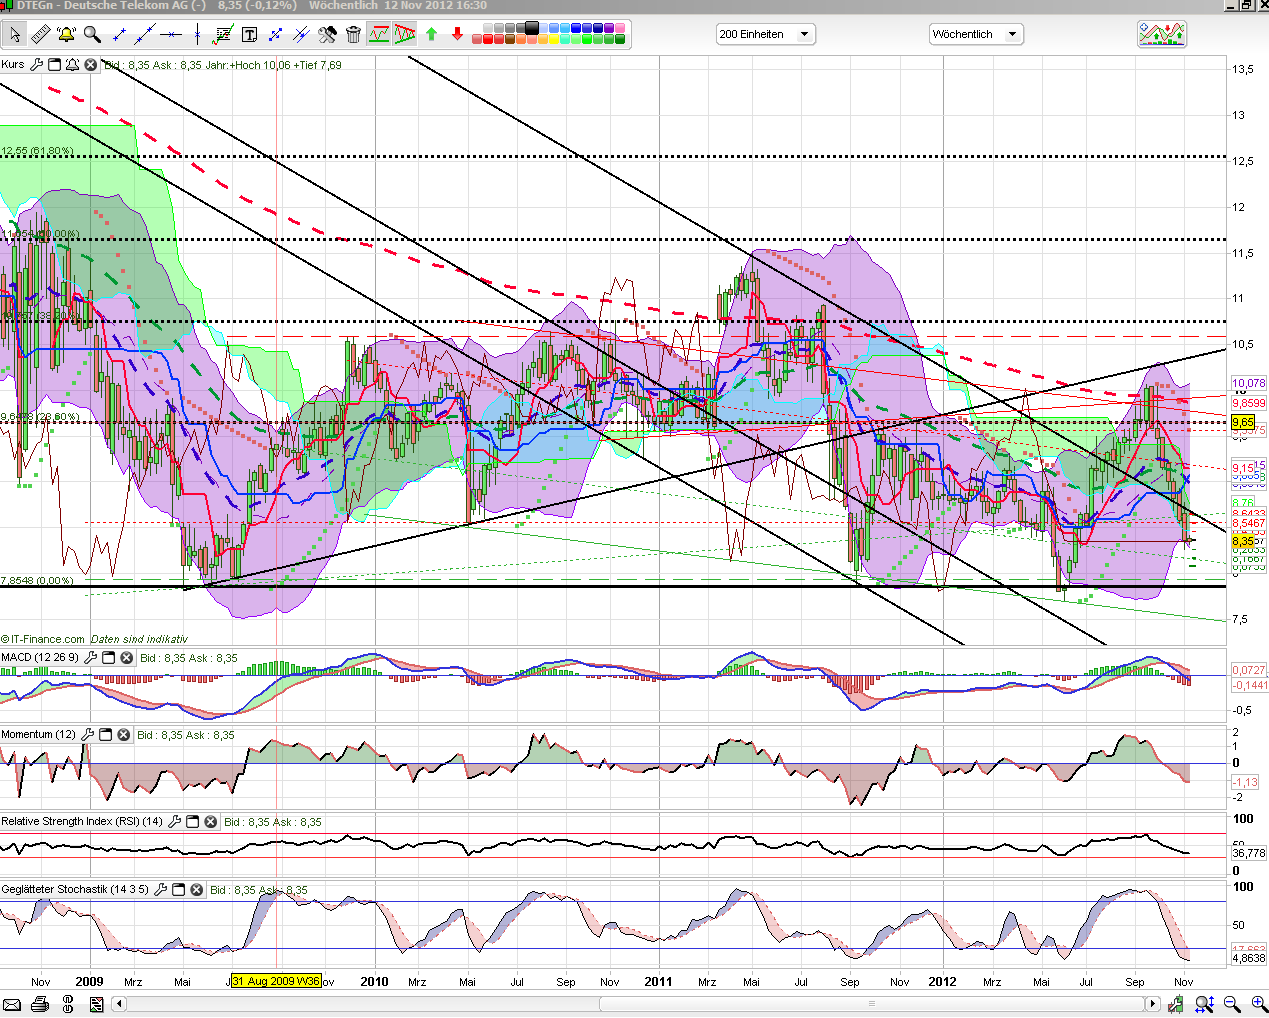Click the trash can delete icon
The height and width of the screenshot is (1018, 1269).
353,35
